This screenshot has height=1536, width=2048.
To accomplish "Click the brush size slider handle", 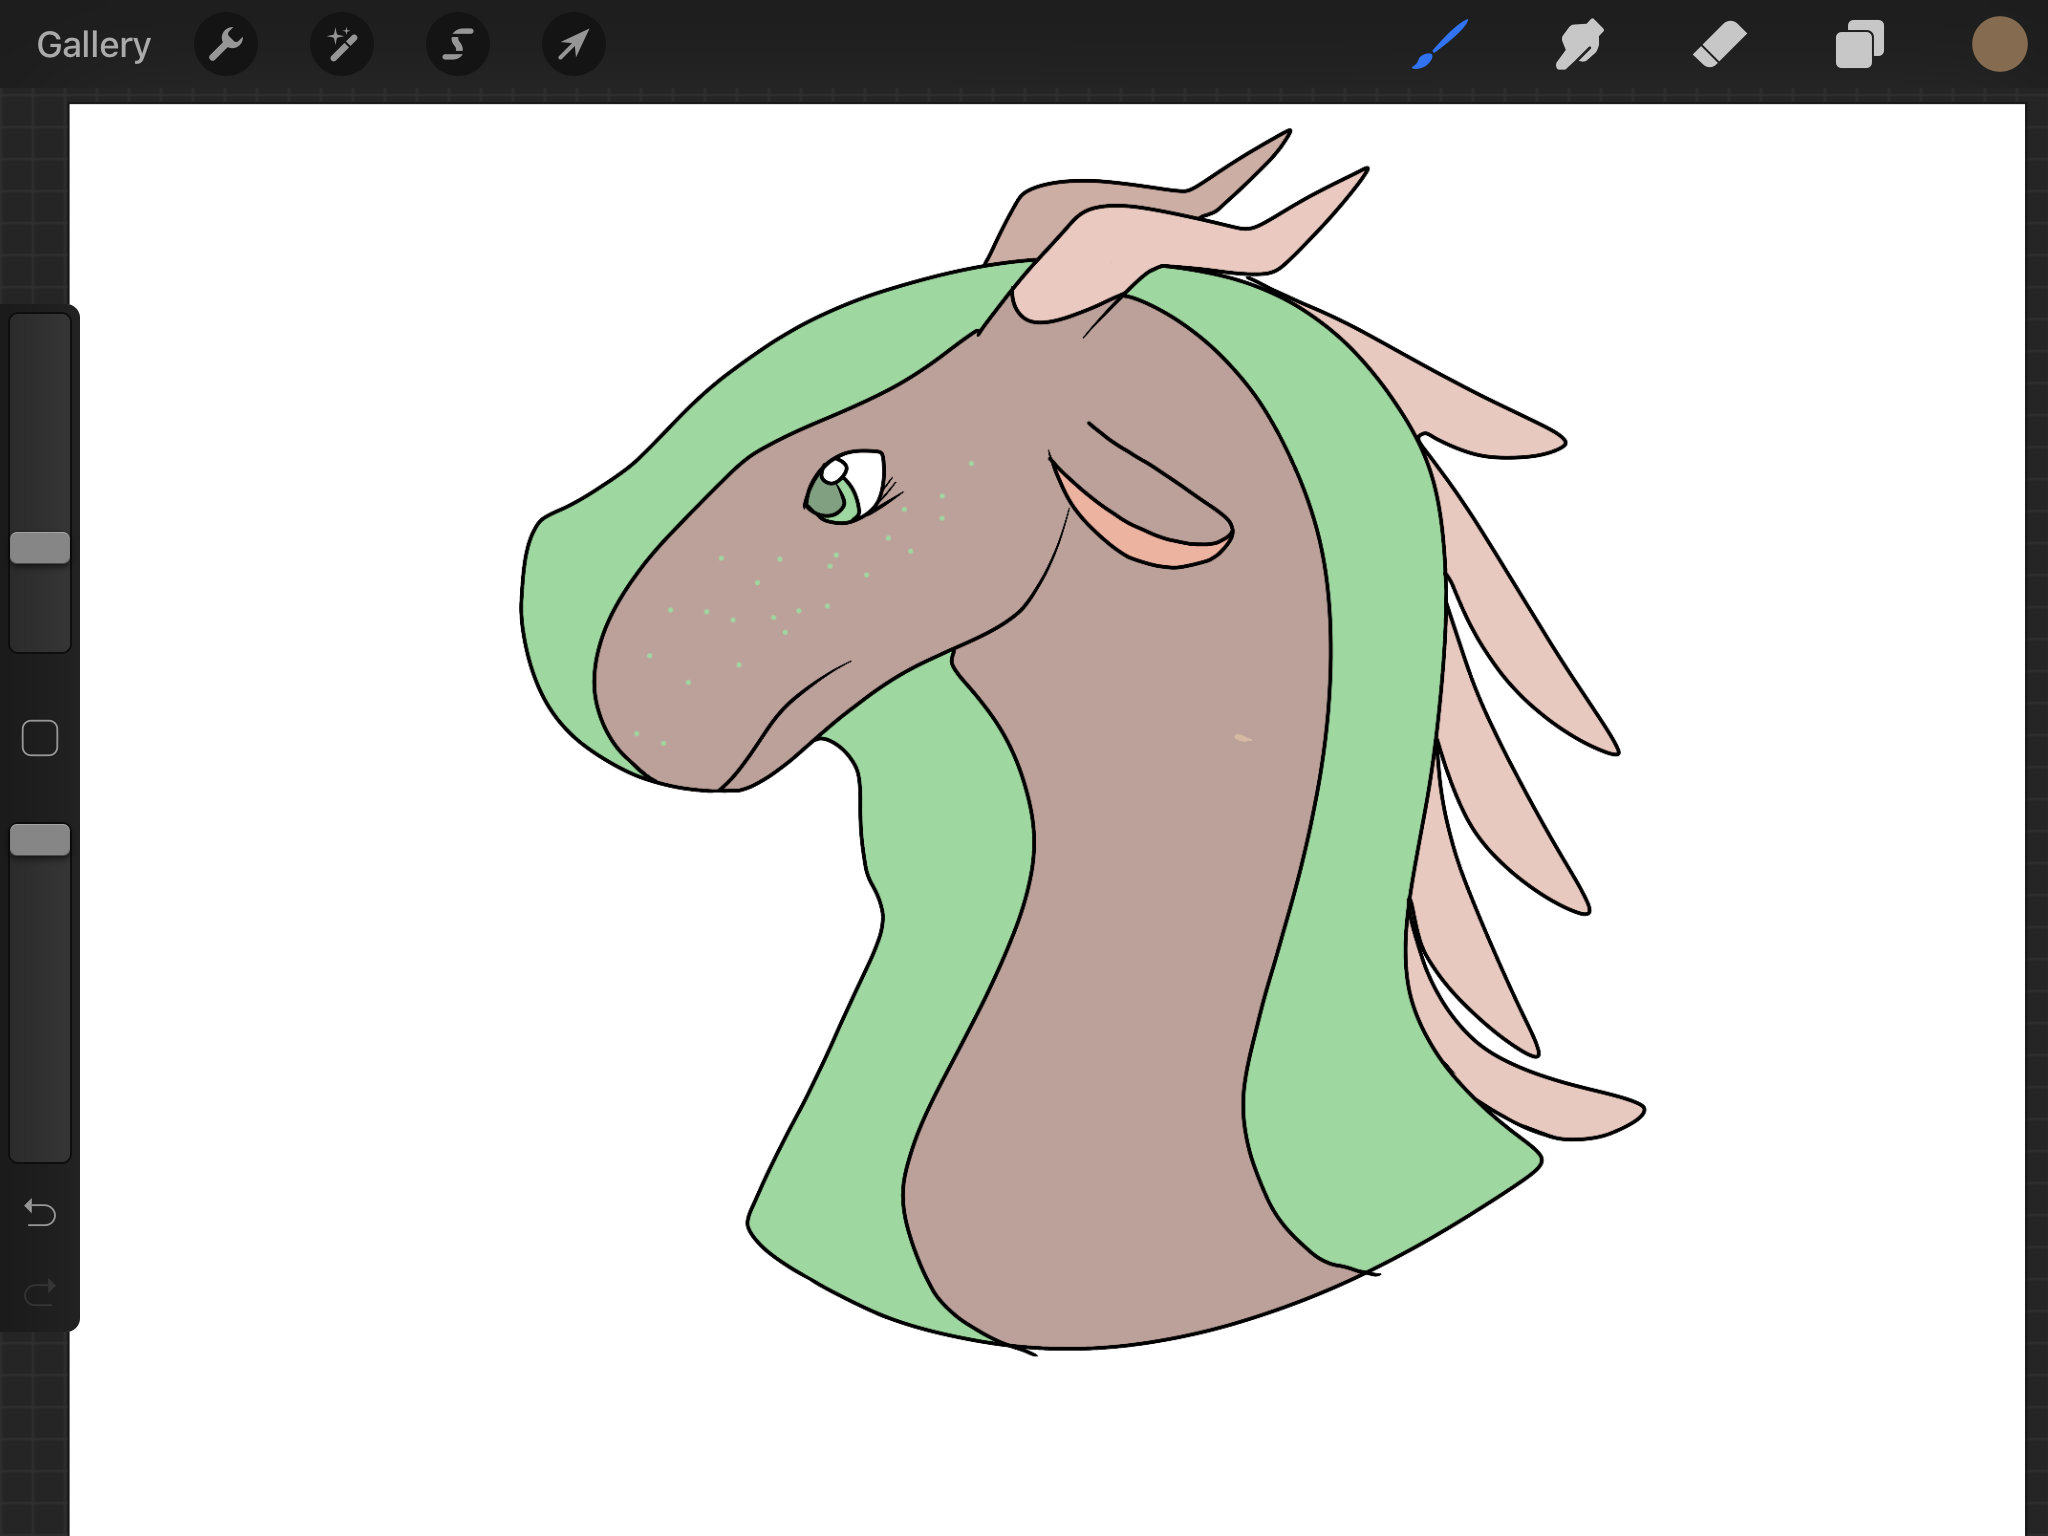I will [x=40, y=548].
